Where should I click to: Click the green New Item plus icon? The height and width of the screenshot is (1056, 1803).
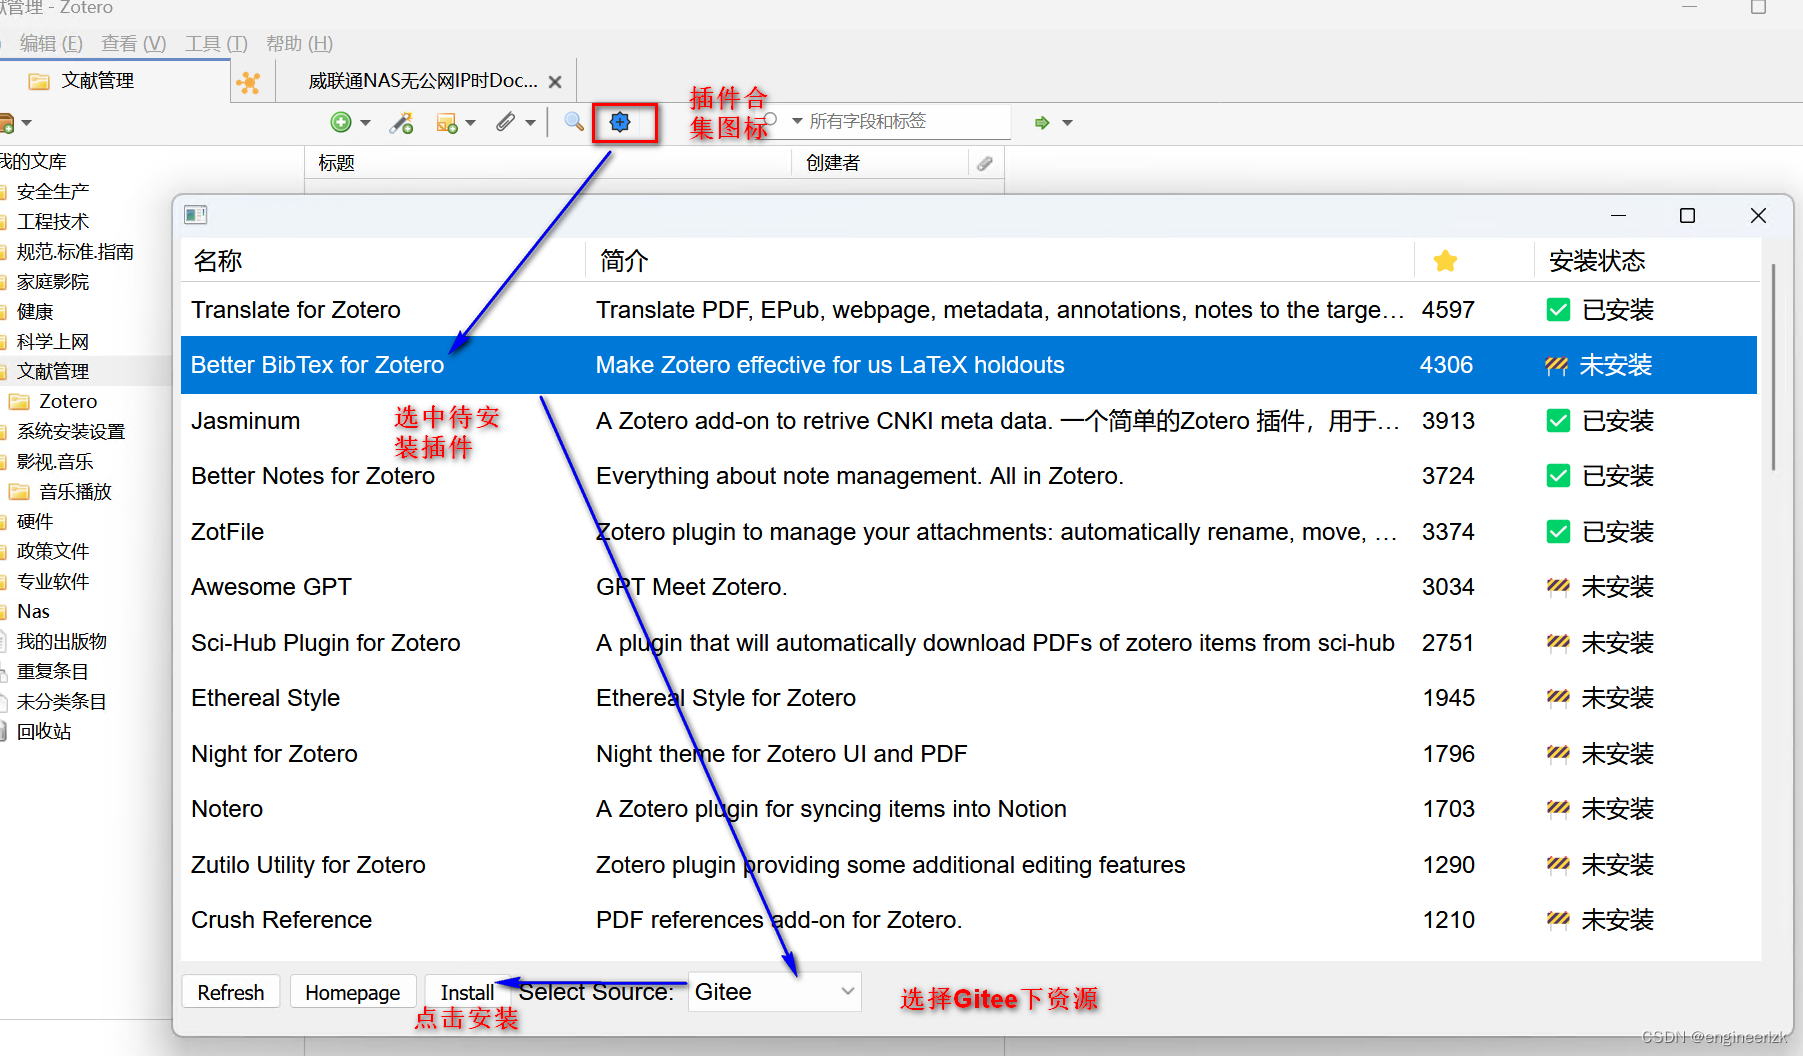point(341,122)
